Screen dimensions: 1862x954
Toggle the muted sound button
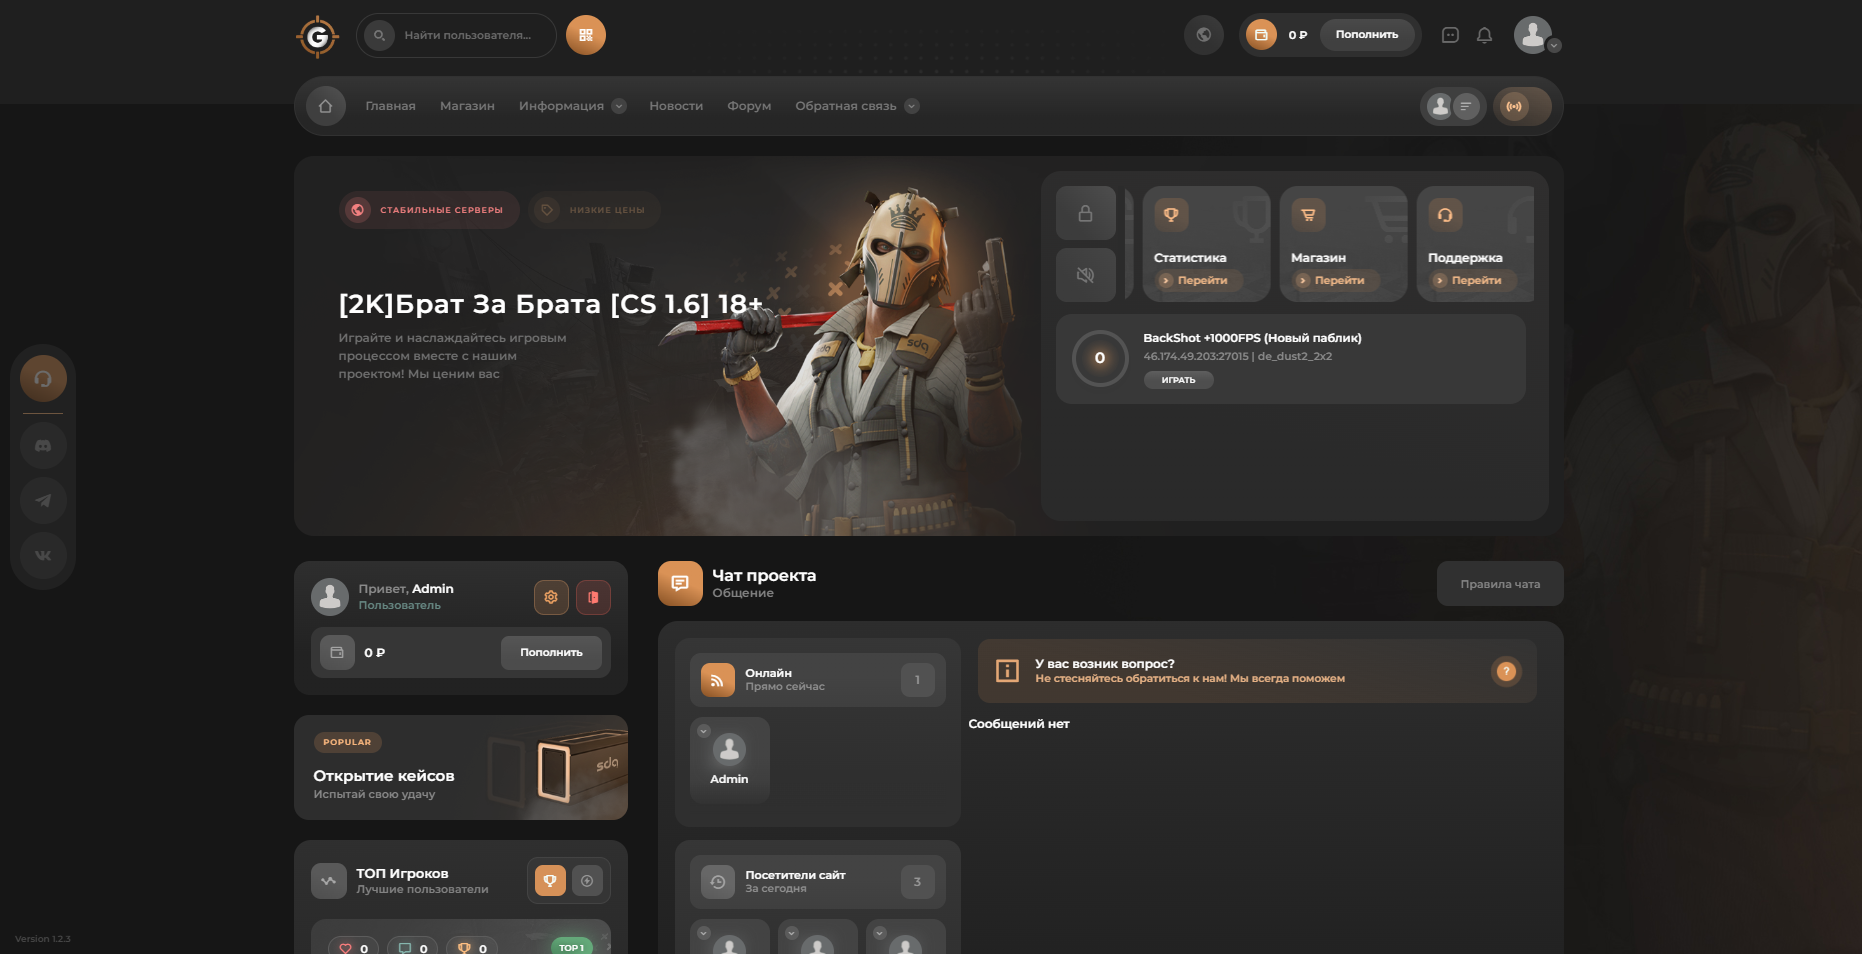(1085, 275)
